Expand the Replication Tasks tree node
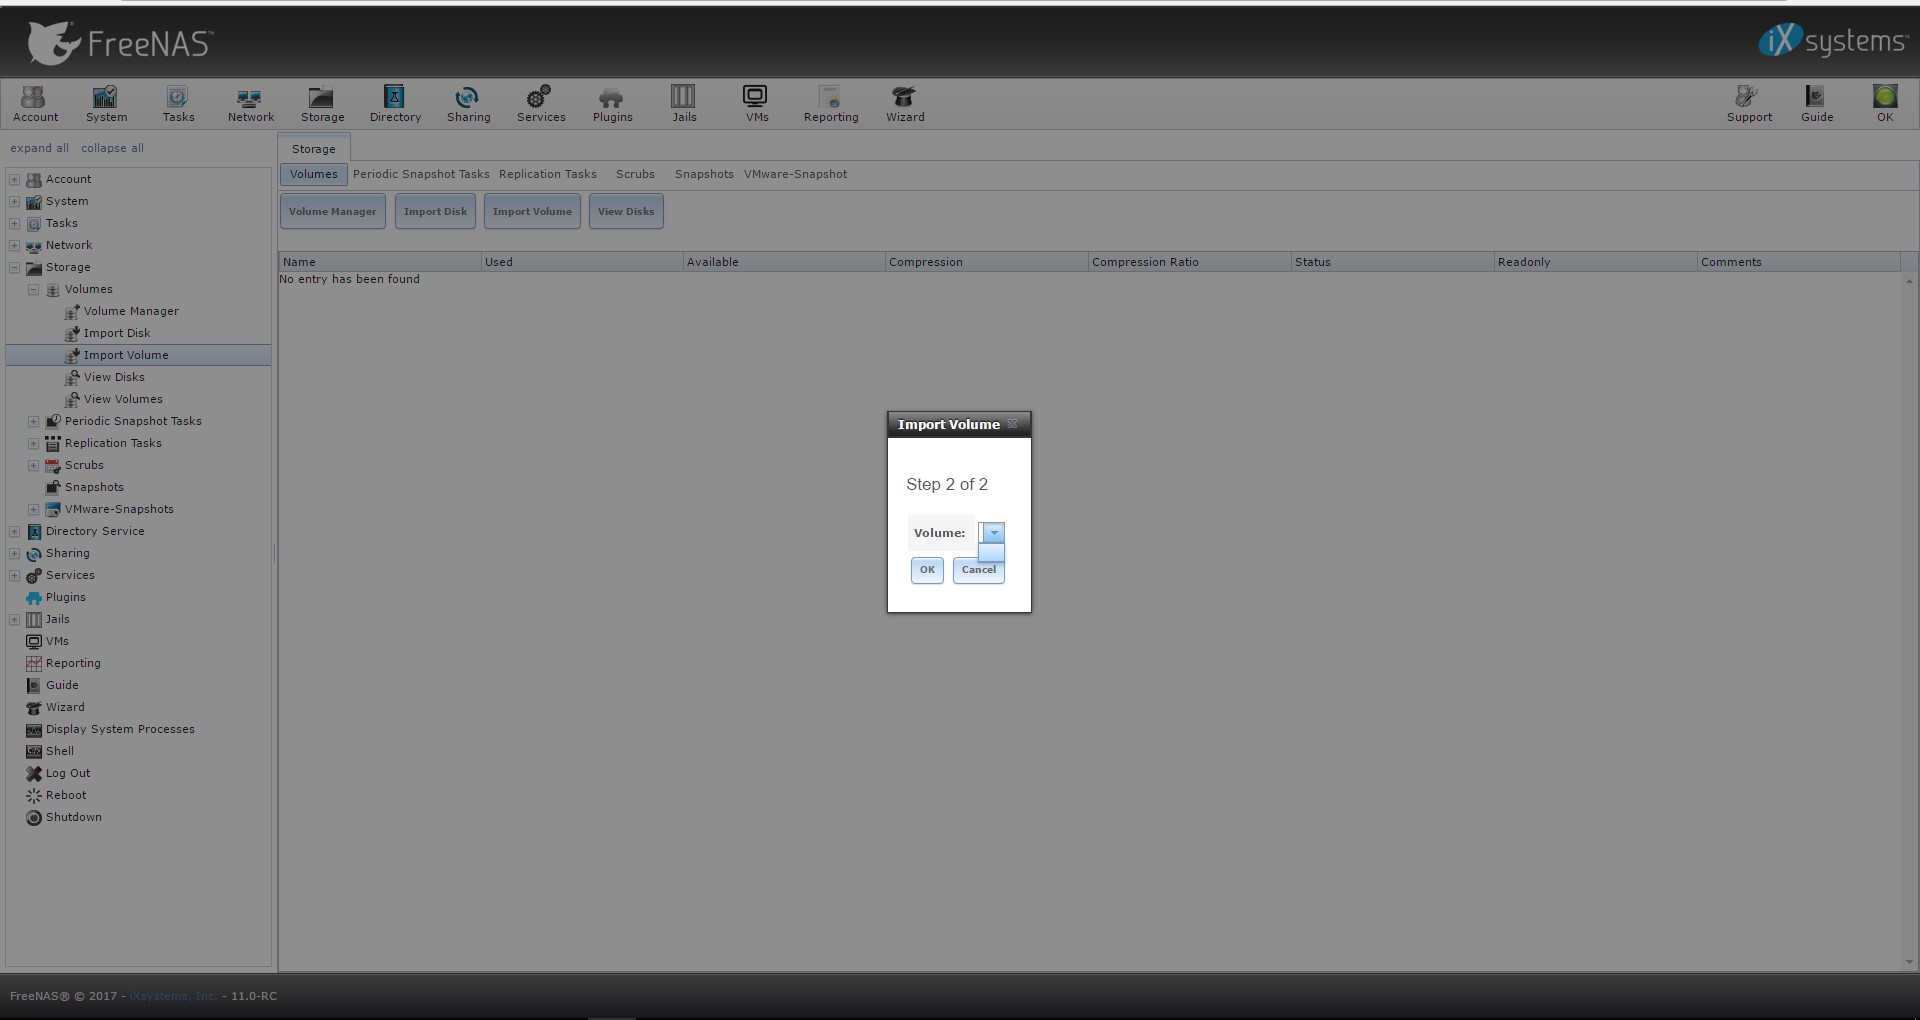The image size is (1920, 1020). pos(33,443)
